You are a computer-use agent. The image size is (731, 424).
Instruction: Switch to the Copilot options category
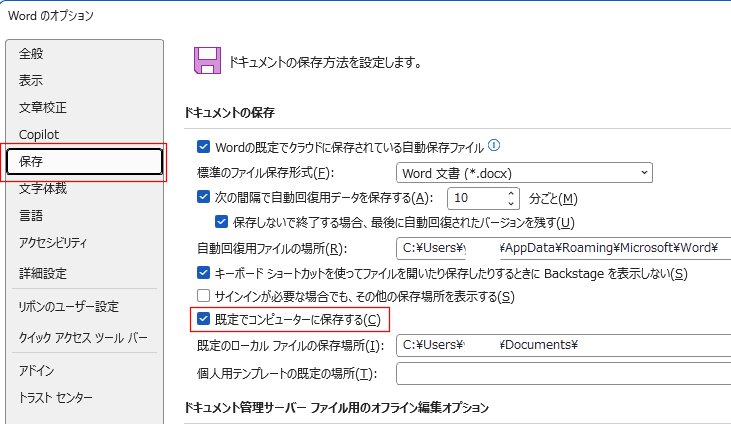pyautogui.click(x=39, y=134)
